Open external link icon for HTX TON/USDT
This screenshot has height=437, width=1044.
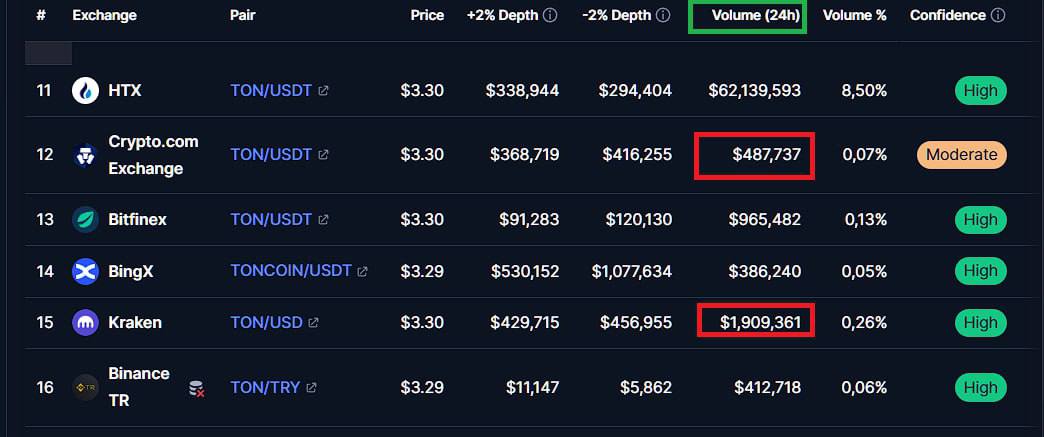click(324, 91)
